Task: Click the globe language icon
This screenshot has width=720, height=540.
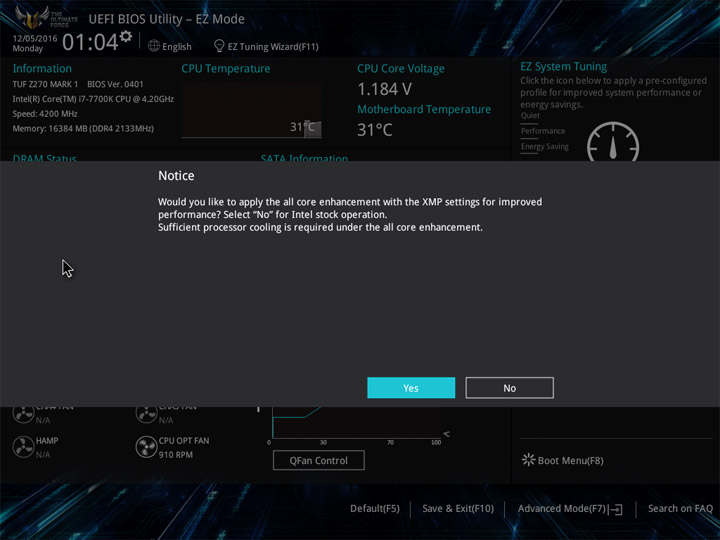Action: (x=154, y=46)
